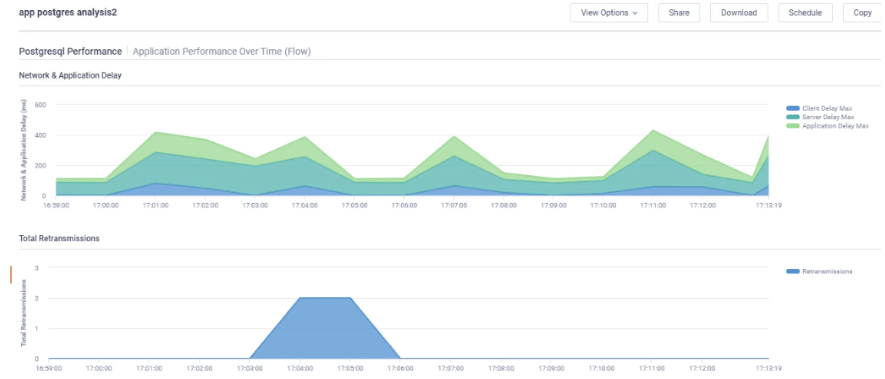Open the Schedule dialog button
The image size is (885, 379).
pos(805,12)
